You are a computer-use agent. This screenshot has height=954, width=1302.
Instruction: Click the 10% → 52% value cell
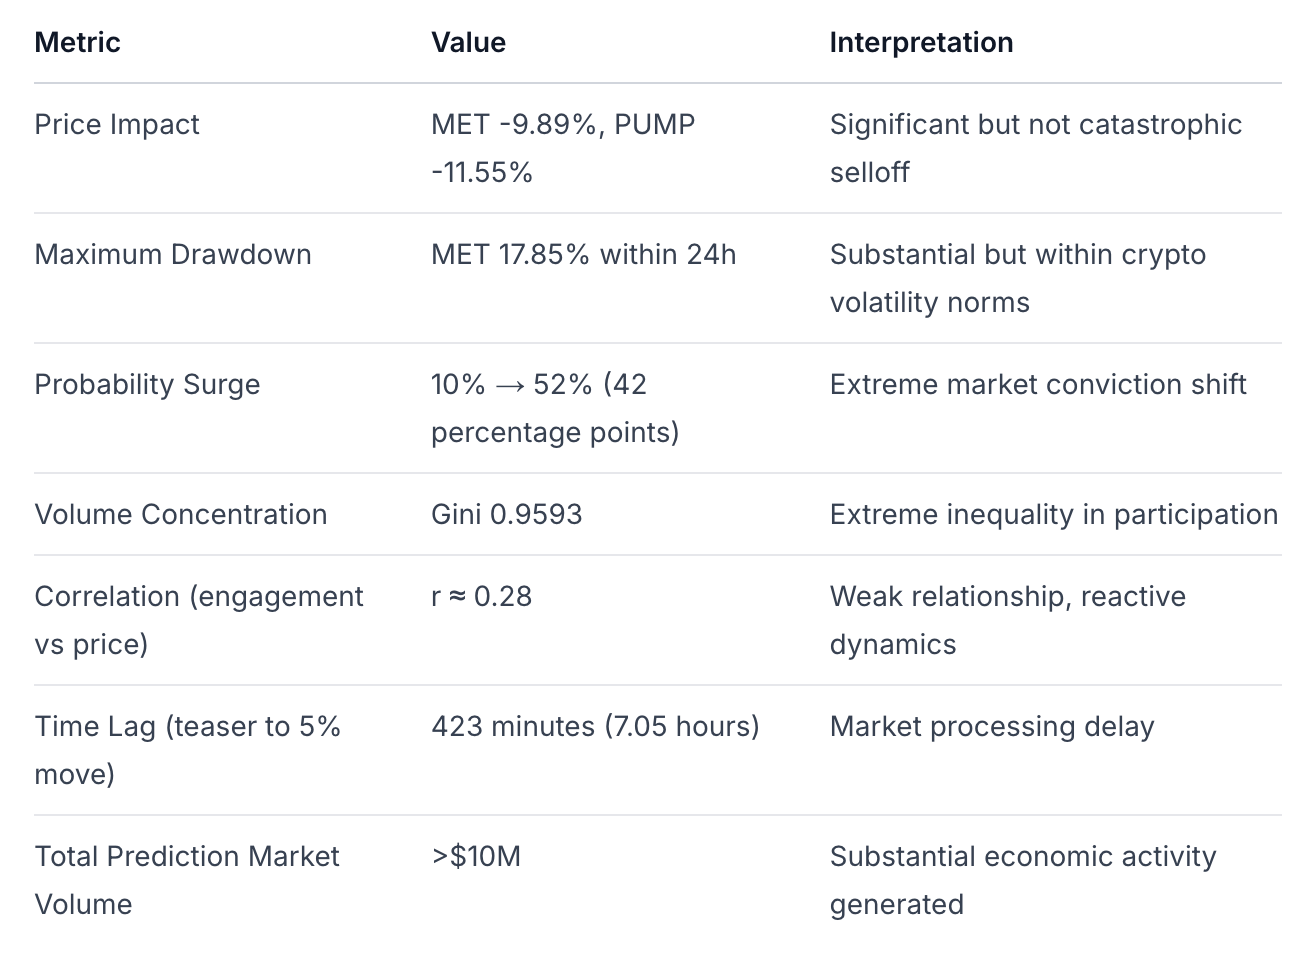click(x=554, y=408)
